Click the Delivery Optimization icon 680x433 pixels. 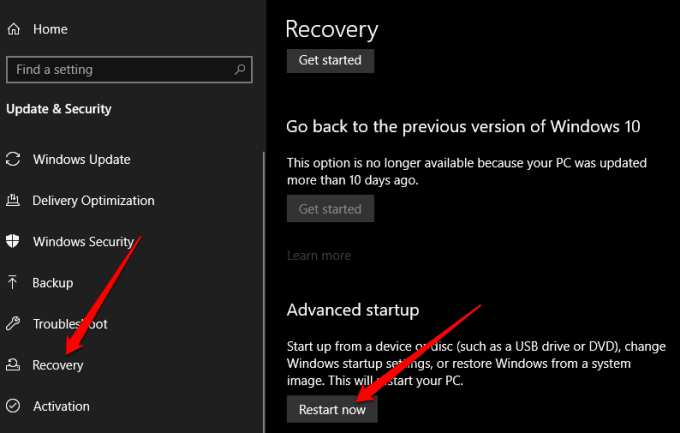pyautogui.click(x=13, y=201)
